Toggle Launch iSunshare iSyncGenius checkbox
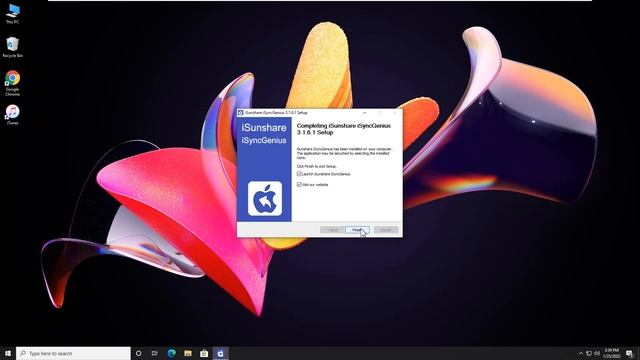 pos(299,174)
